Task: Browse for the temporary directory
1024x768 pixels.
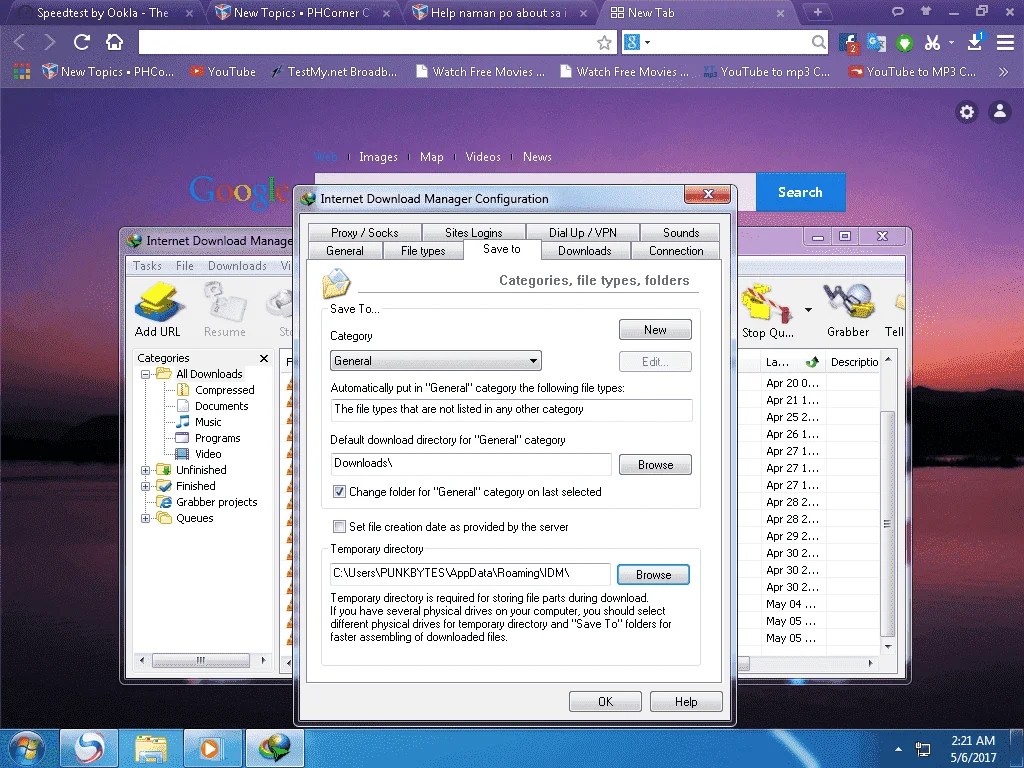Action: [x=653, y=575]
